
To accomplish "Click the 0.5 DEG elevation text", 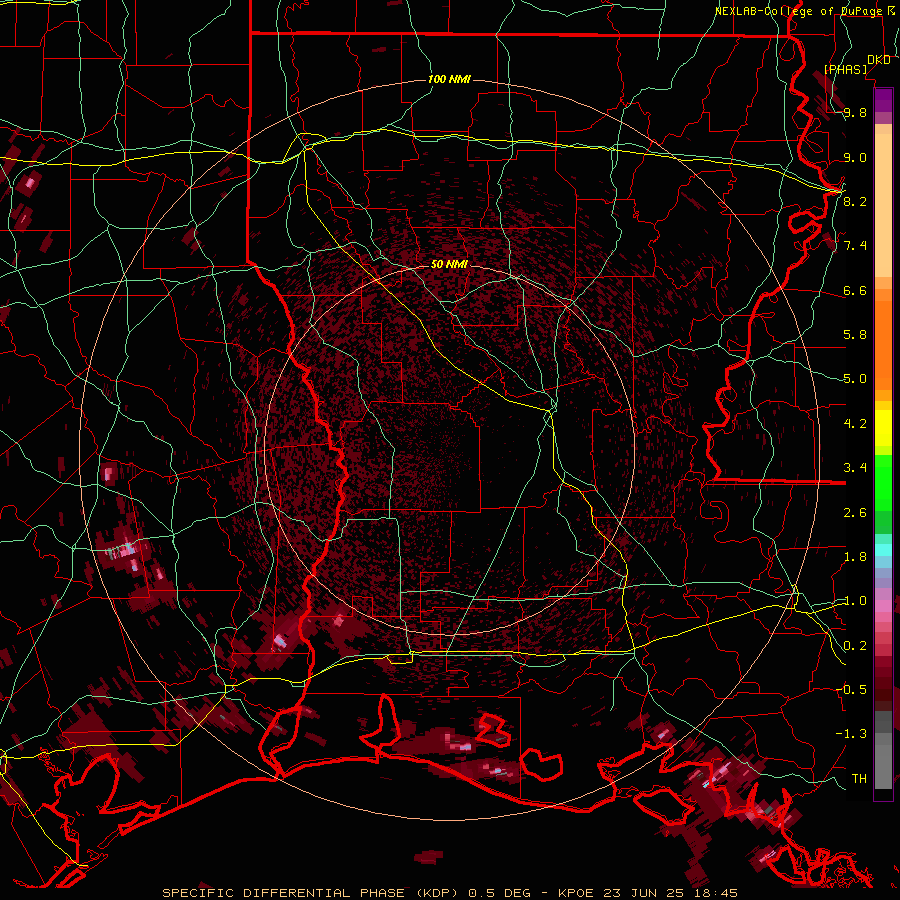I will click(498, 893).
